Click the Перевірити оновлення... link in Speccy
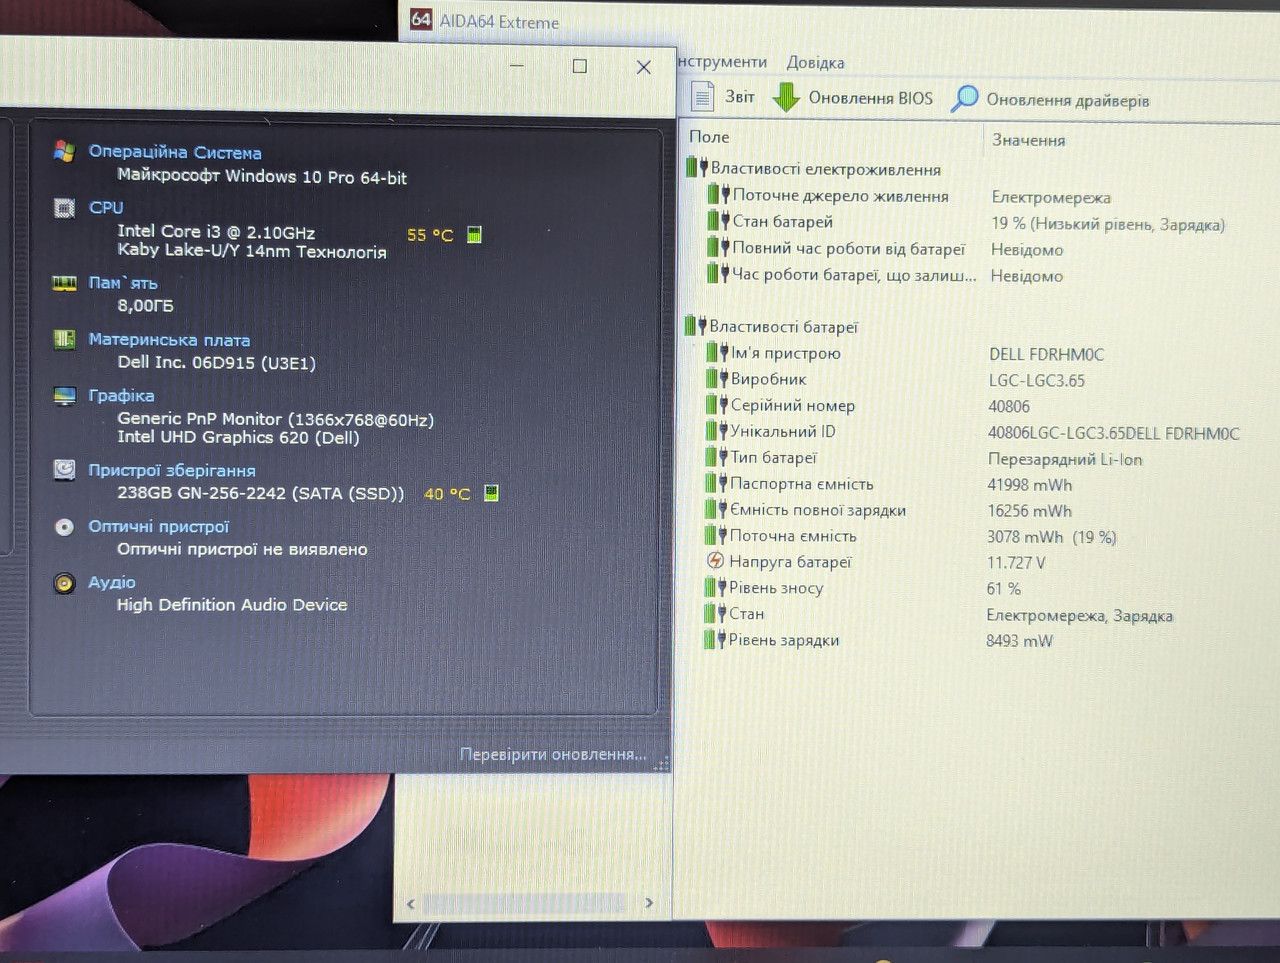Image resolution: width=1280 pixels, height=963 pixels. 553,754
